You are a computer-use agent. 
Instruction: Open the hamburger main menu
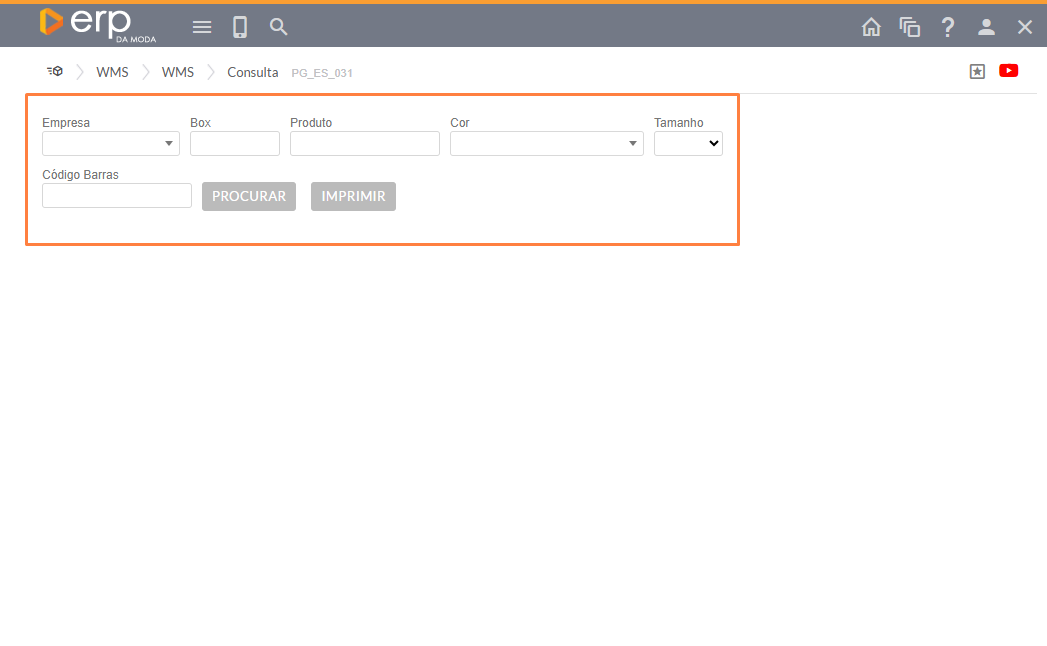tap(202, 27)
